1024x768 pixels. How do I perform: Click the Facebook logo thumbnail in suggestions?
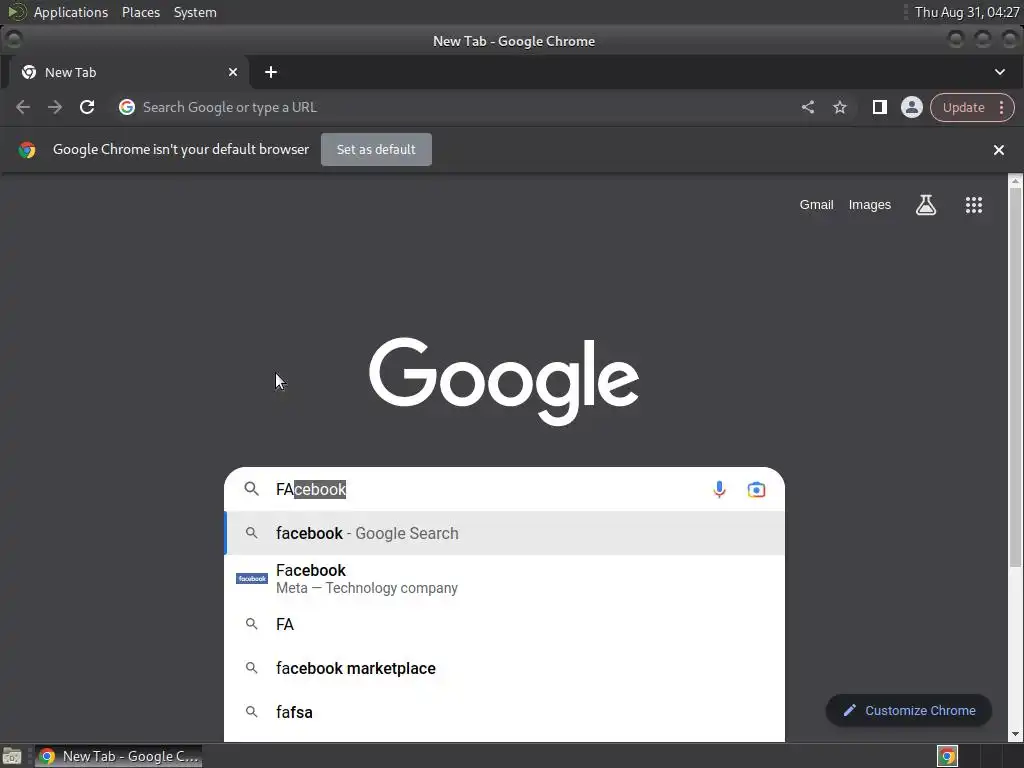251,579
